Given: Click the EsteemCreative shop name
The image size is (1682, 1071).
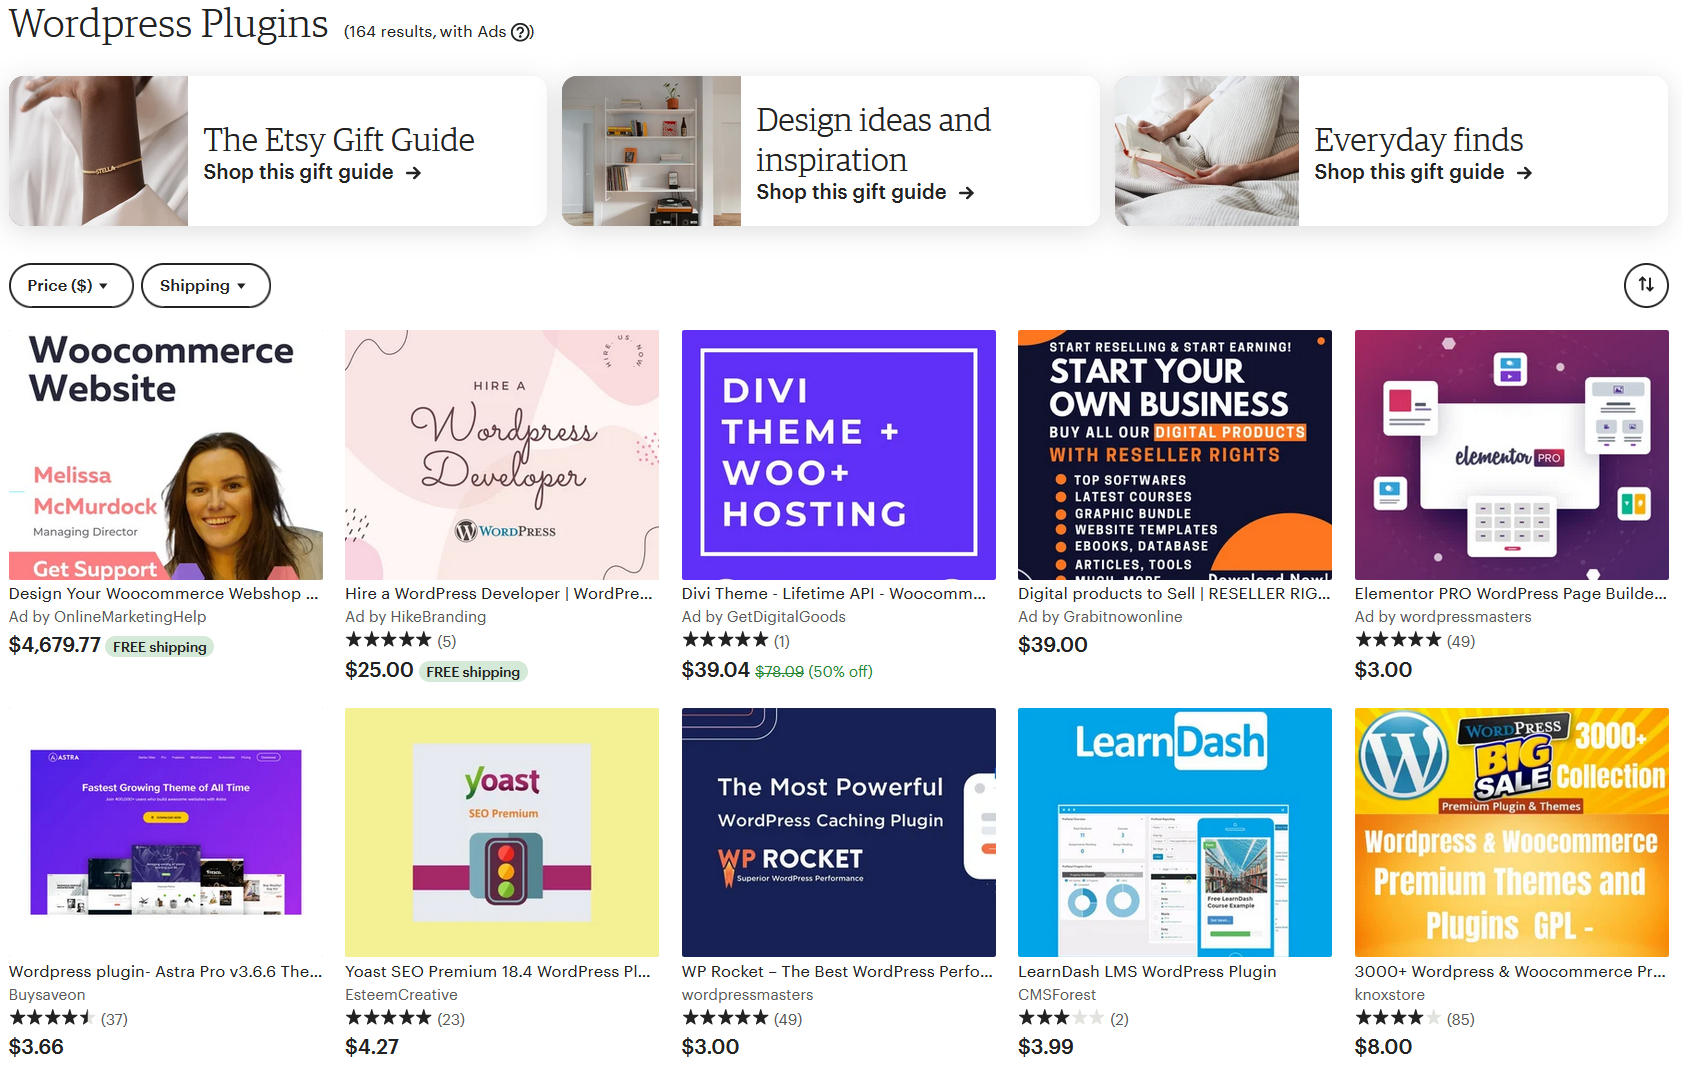Looking at the screenshot, I should click(401, 995).
